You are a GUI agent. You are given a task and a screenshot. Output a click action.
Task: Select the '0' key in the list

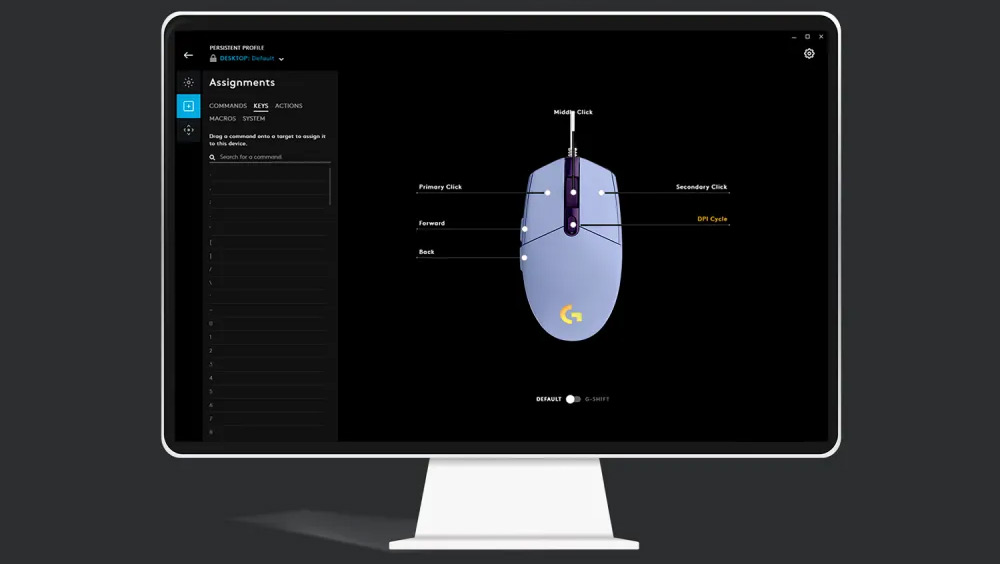click(x=268, y=323)
